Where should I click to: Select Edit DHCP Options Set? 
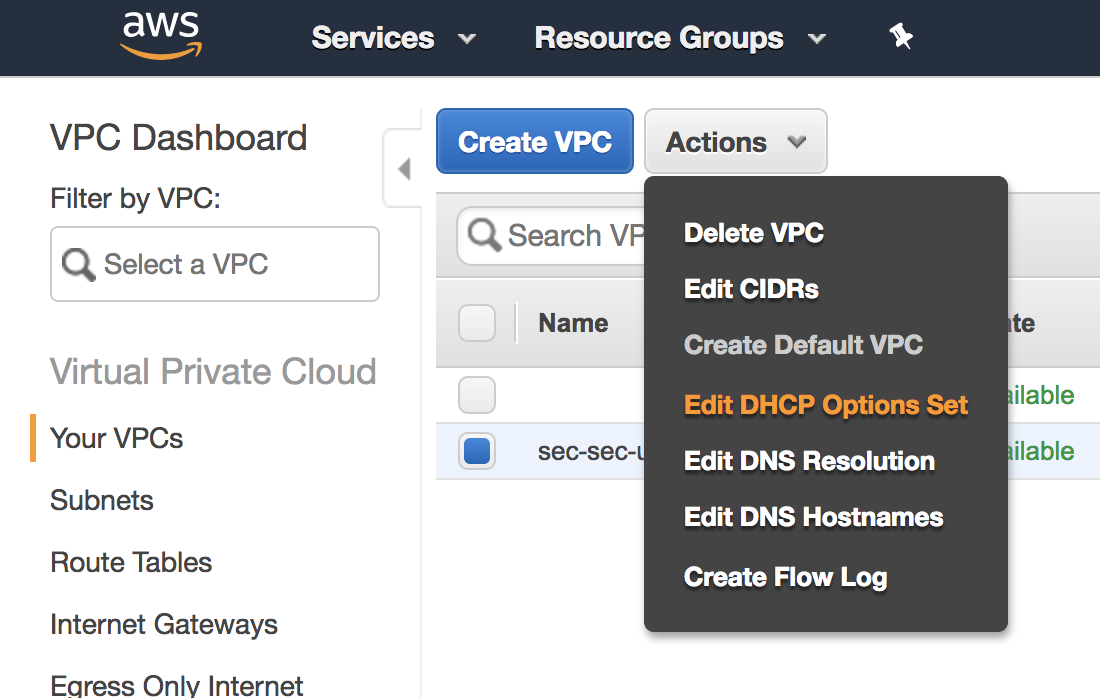pyautogui.click(x=826, y=405)
